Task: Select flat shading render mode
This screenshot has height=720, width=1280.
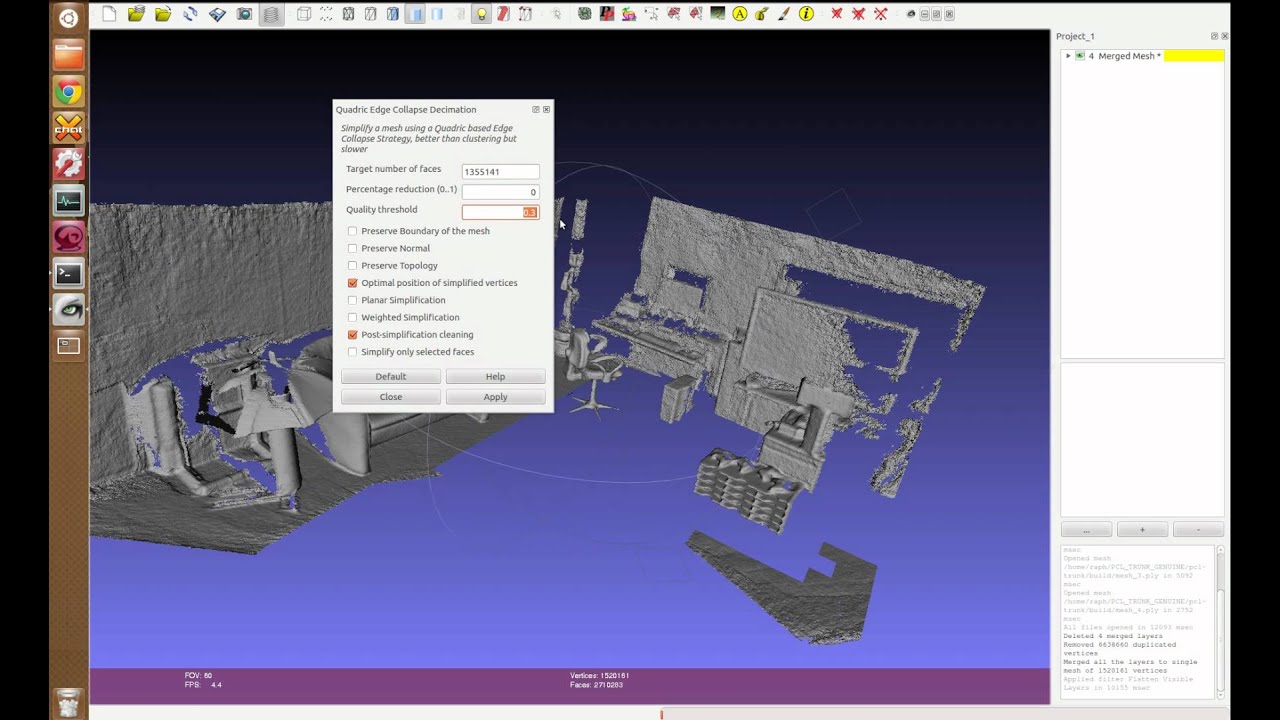Action: point(415,14)
